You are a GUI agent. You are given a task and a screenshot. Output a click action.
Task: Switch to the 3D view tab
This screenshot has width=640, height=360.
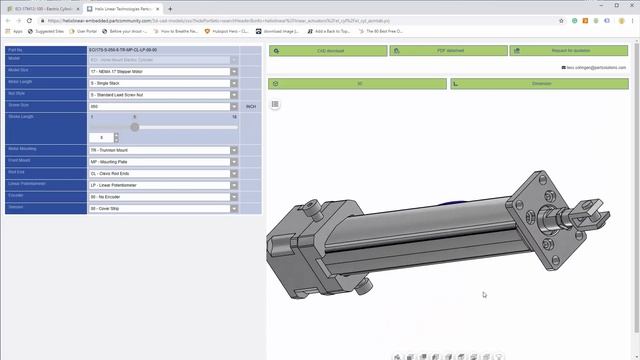pyautogui.click(x=358, y=84)
